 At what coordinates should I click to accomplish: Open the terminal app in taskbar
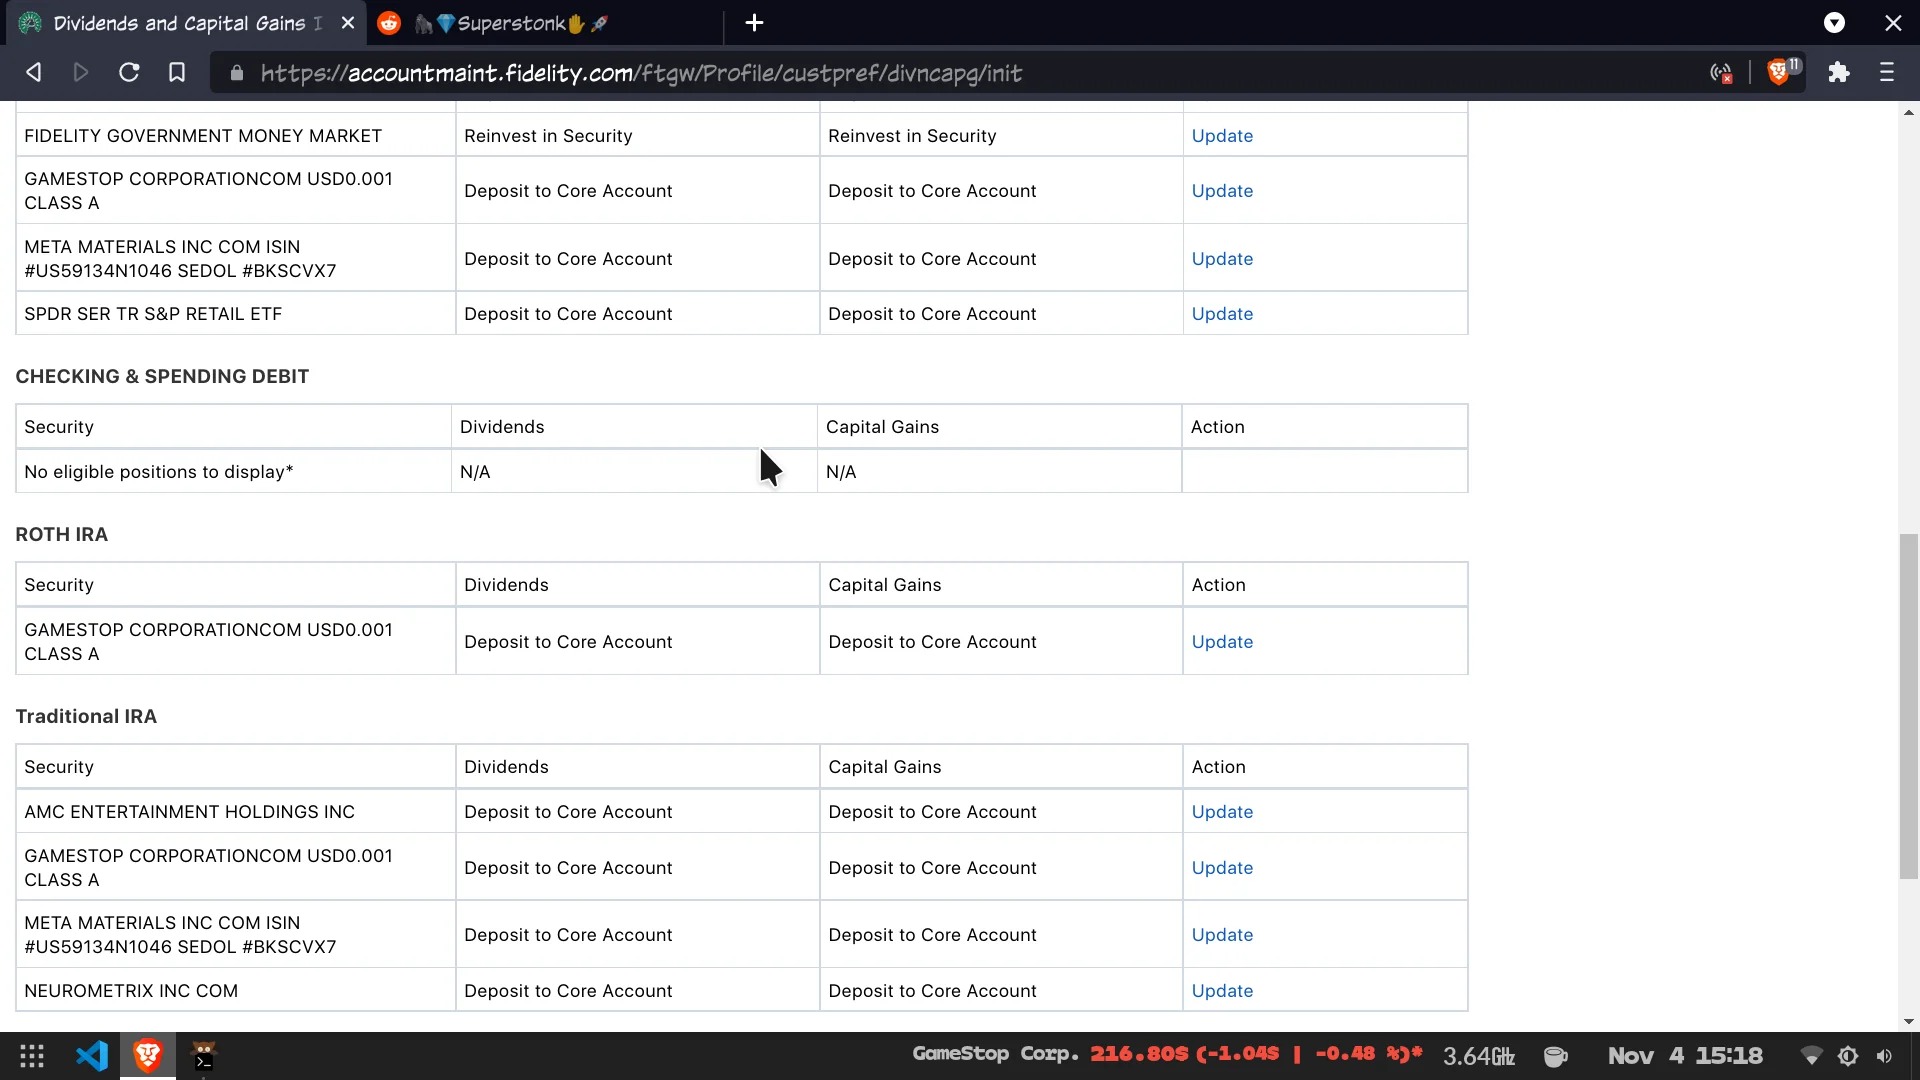point(204,1056)
